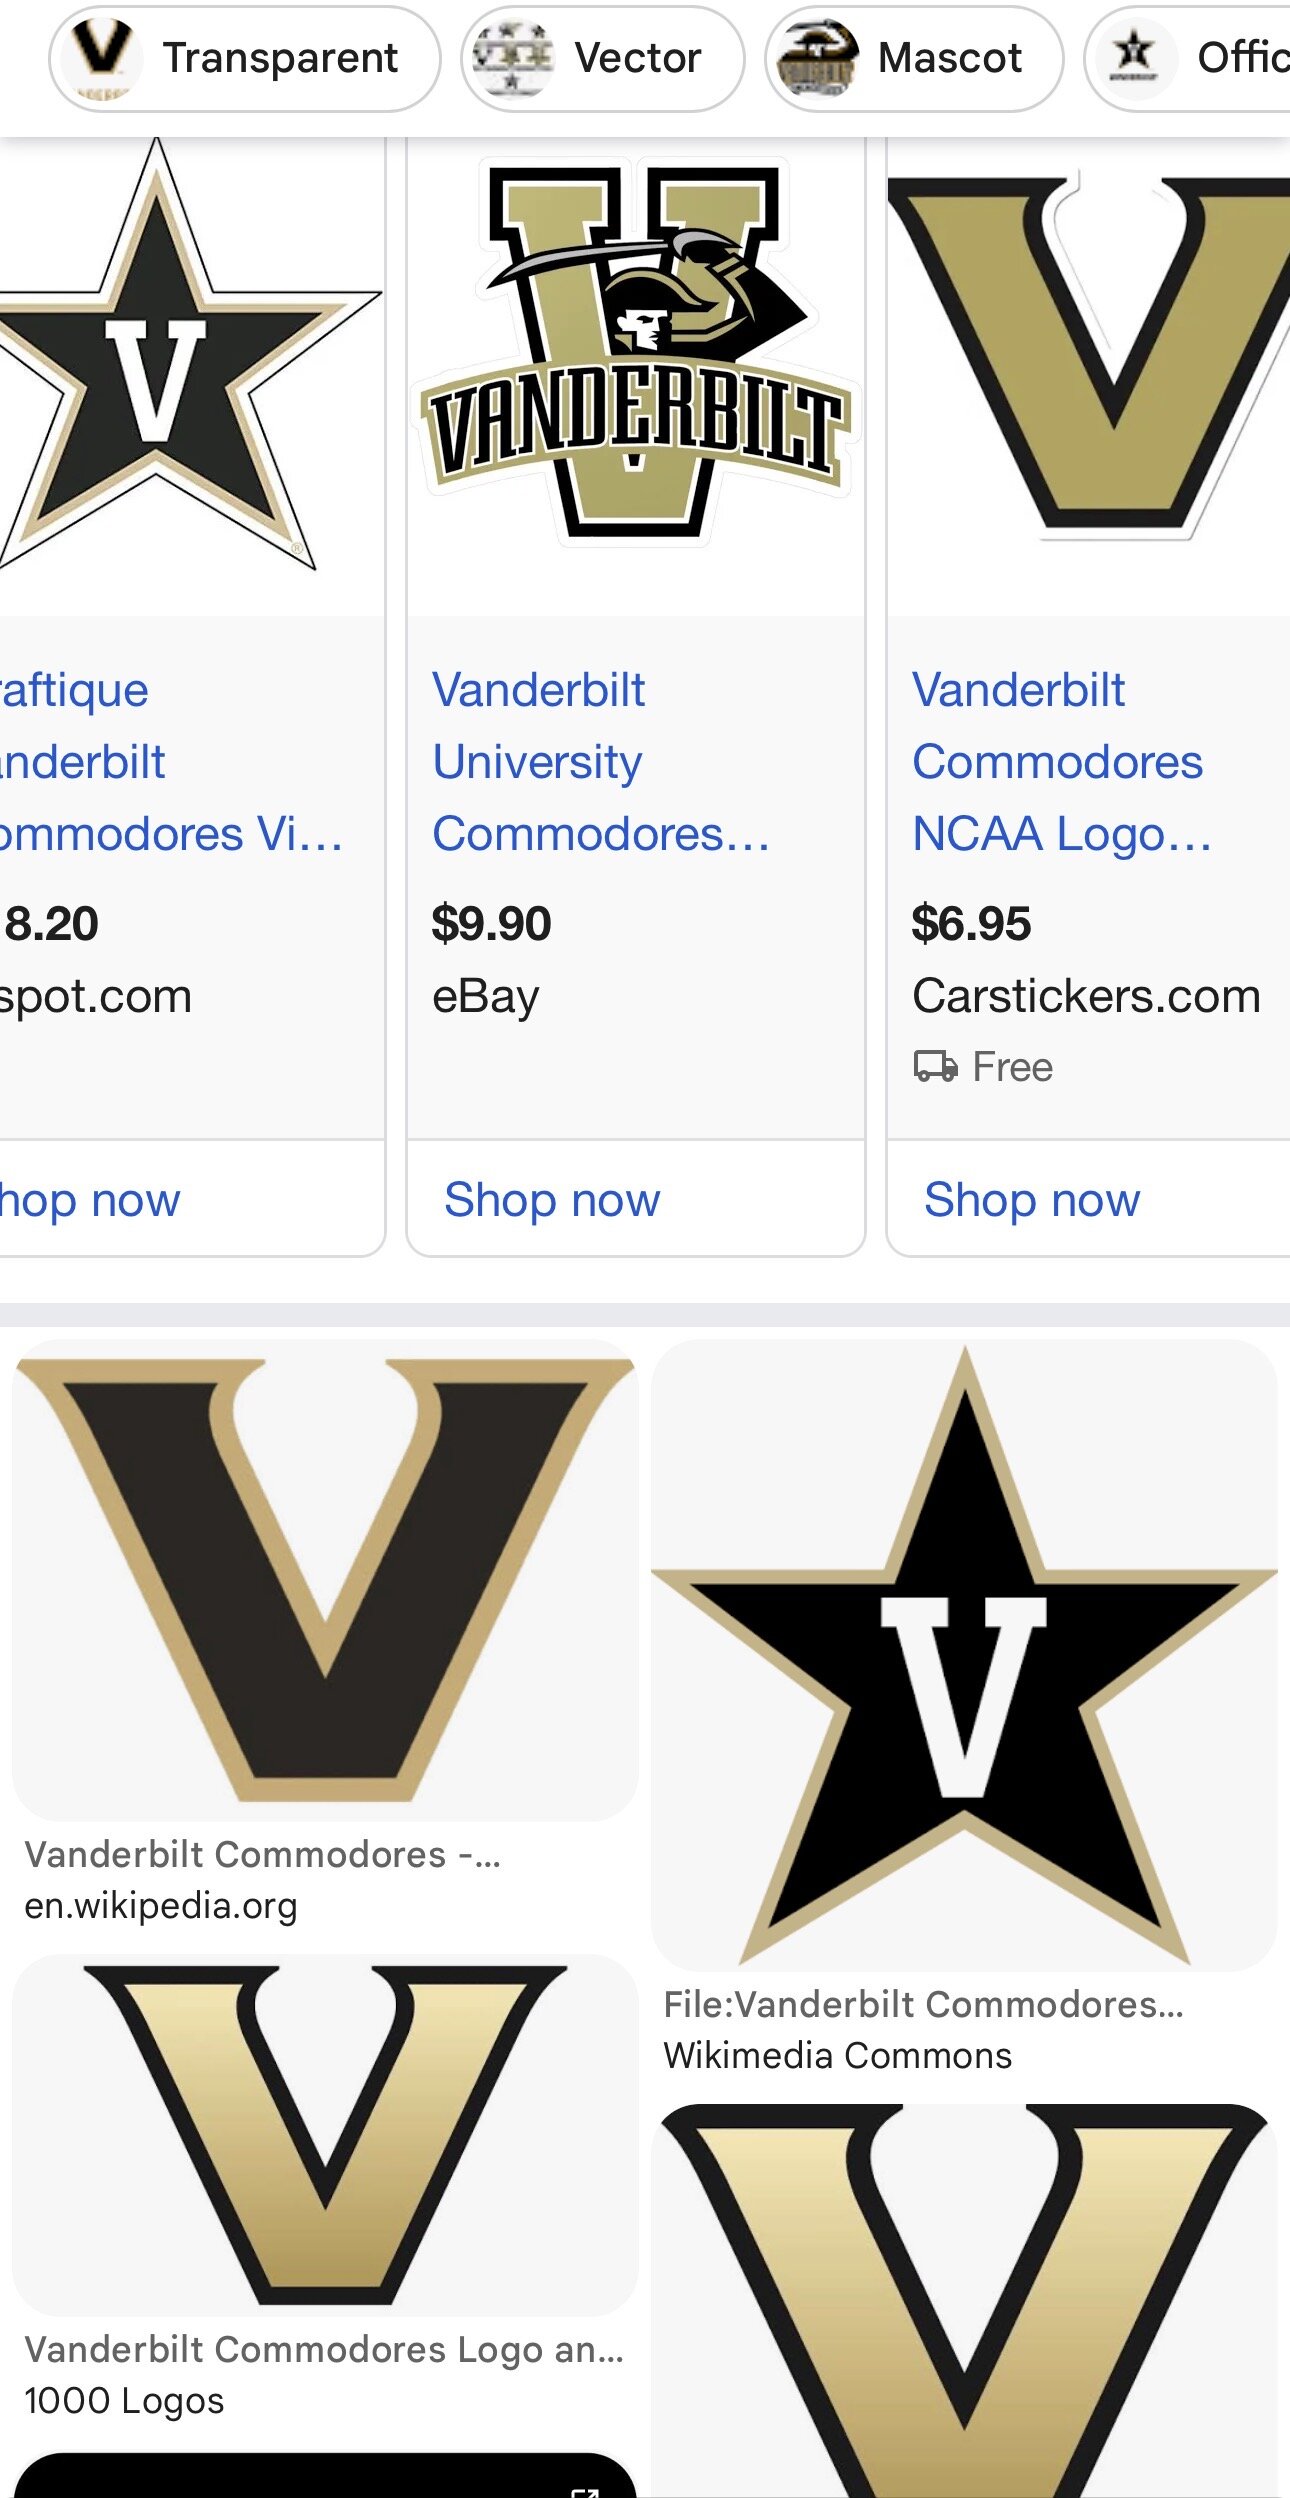Select the Transparent filter chip
The image size is (1290, 2498).
245,59
